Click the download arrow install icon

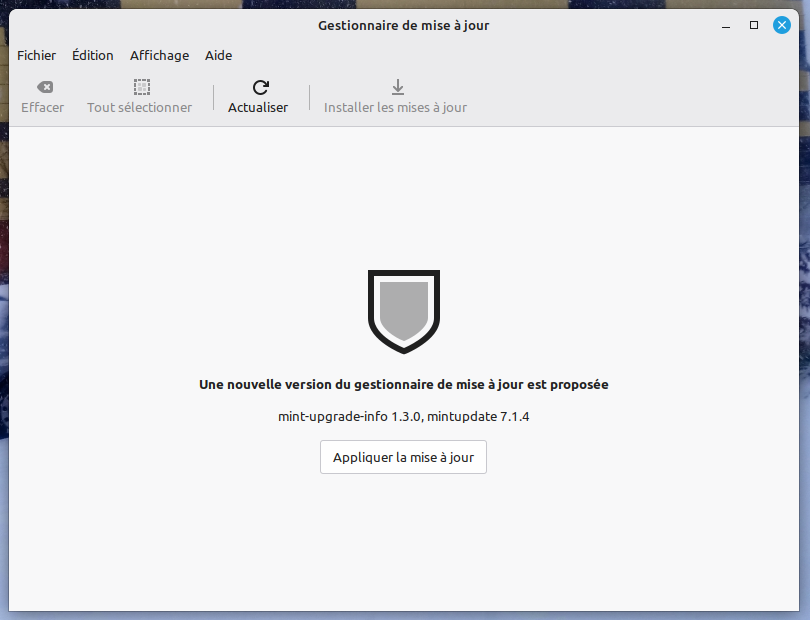click(397, 88)
